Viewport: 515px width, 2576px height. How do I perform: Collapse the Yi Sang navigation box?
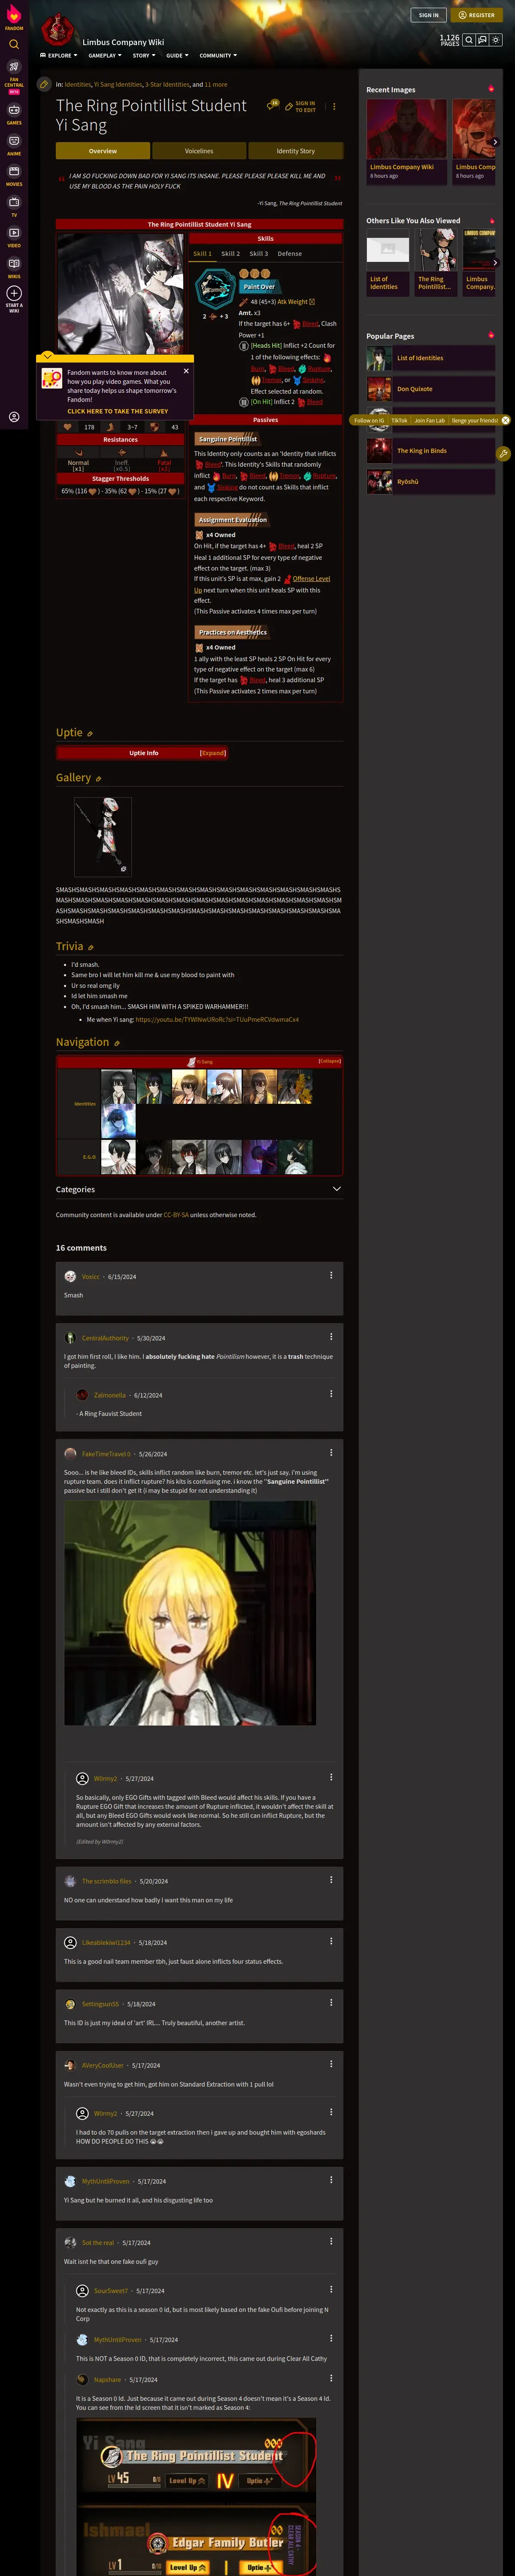(x=329, y=1061)
